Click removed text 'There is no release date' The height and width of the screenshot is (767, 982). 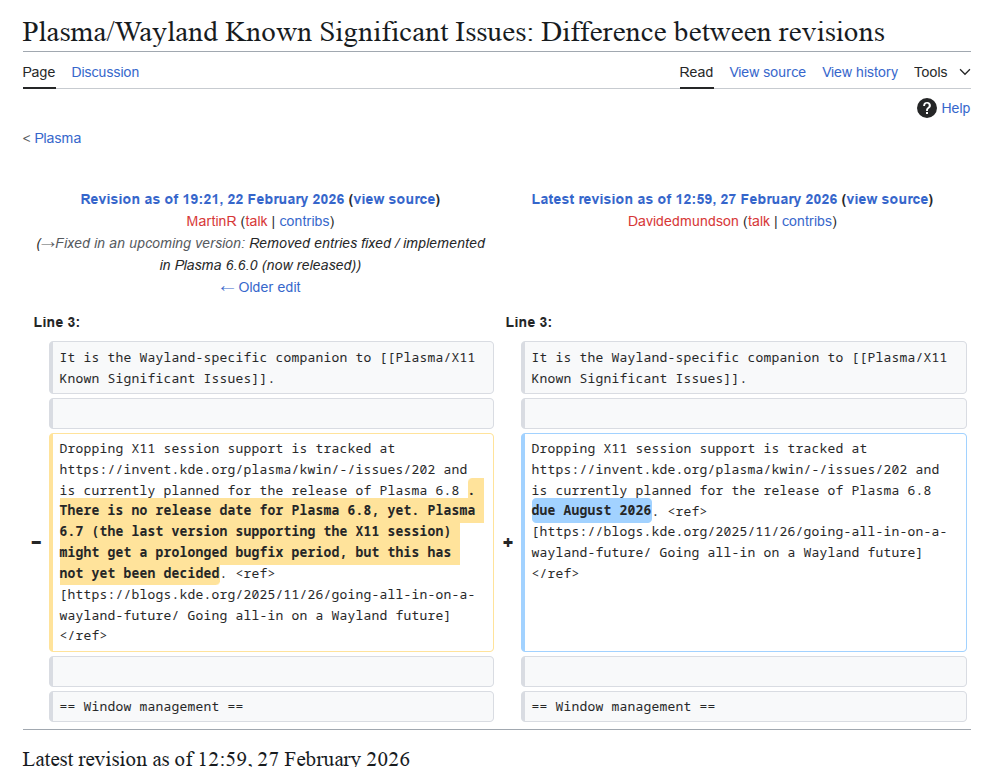(x=154, y=510)
